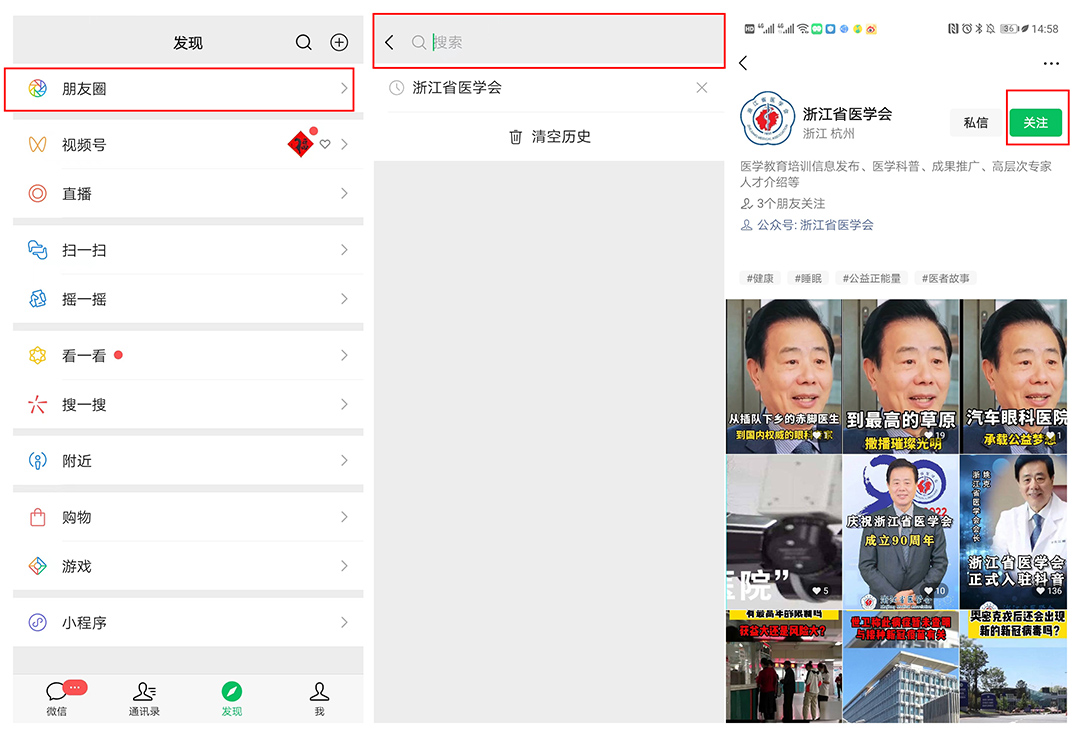View 3个朋友关注 friends list
The height and width of the screenshot is (736, 1080).
(x=783, y=204)
